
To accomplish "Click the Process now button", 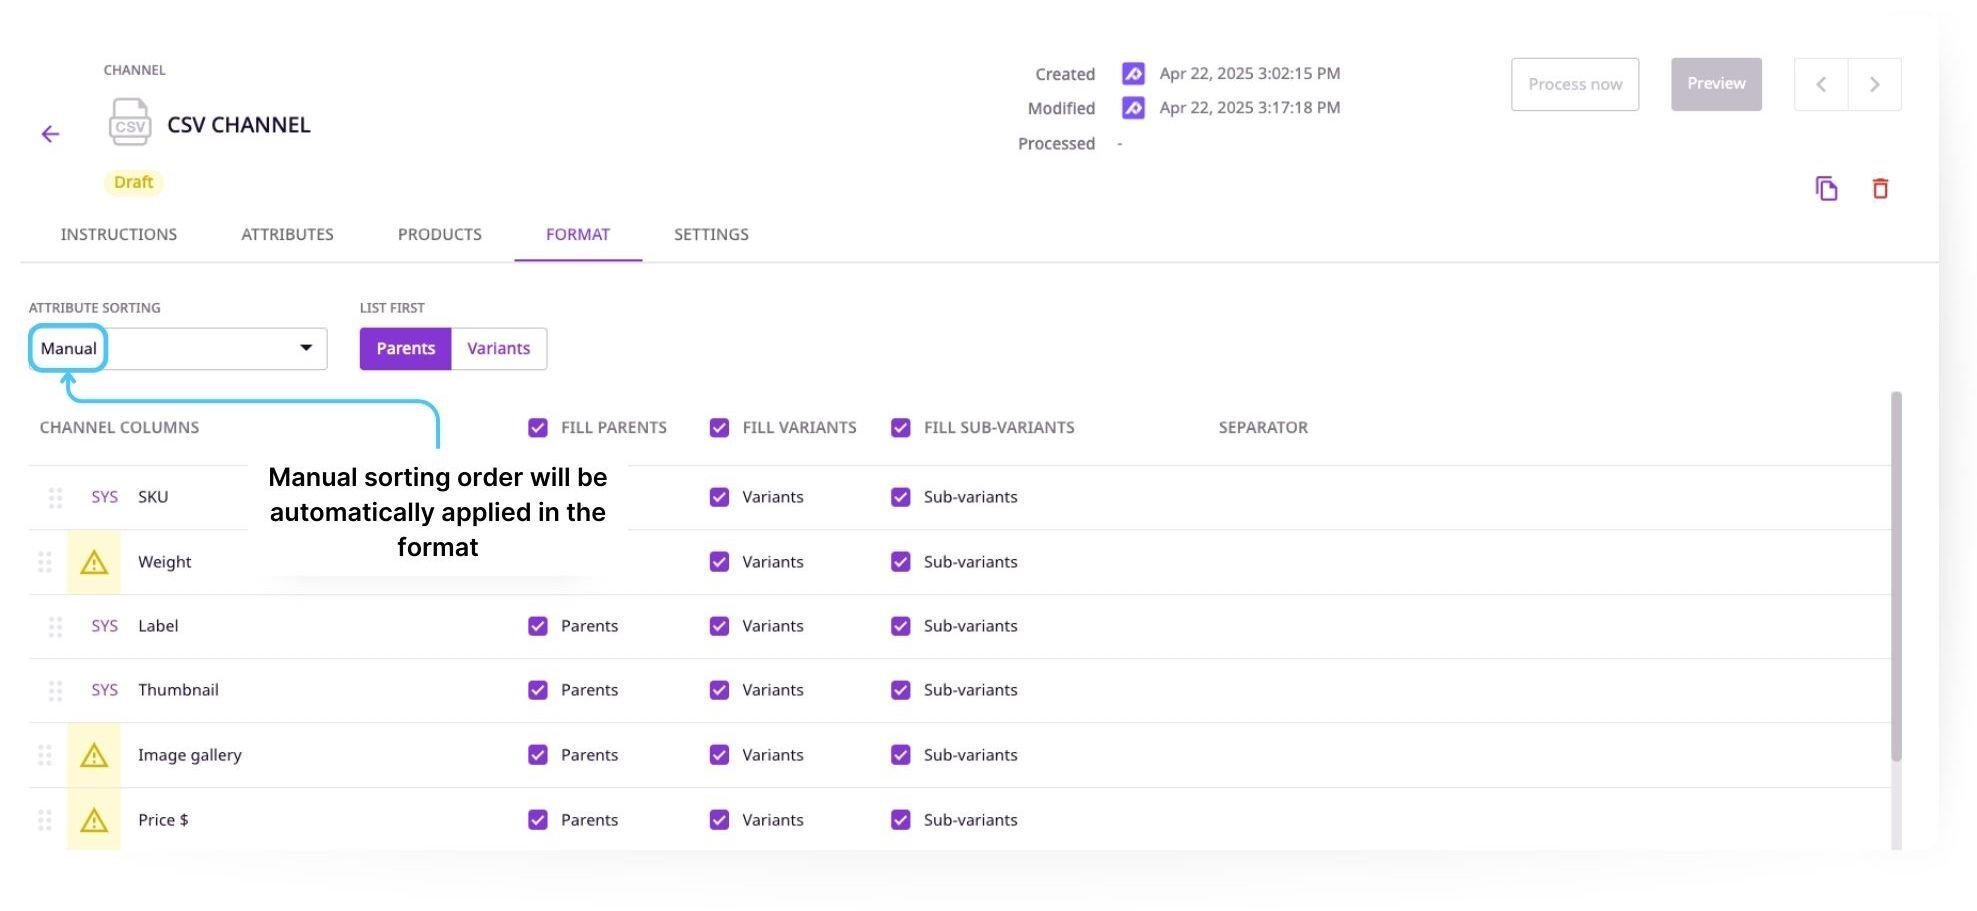I will tap(1575, 84).
